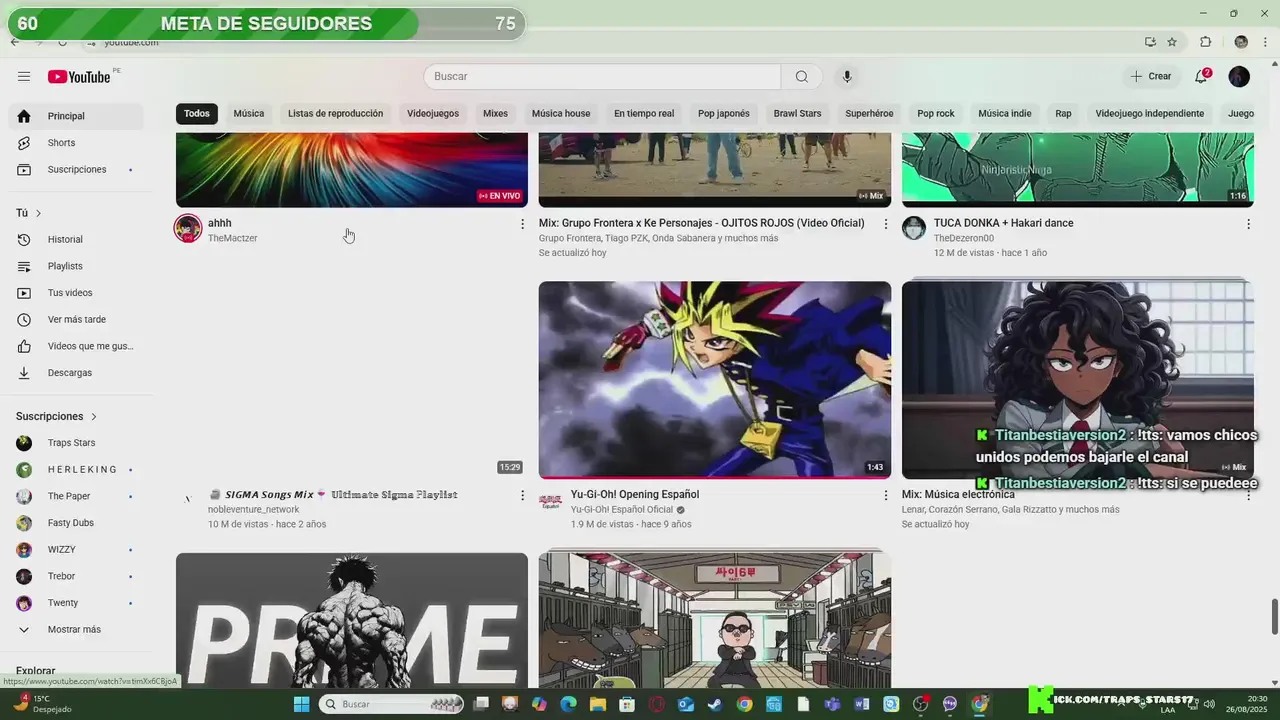
Task: Open the Chrome three-dot menu
Action: point(1265,42)
